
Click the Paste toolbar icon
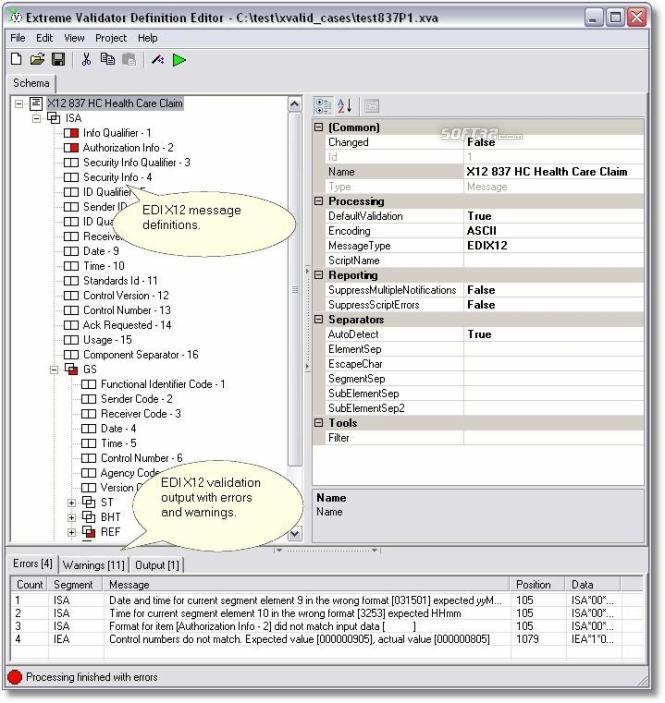tap(129, 59)
